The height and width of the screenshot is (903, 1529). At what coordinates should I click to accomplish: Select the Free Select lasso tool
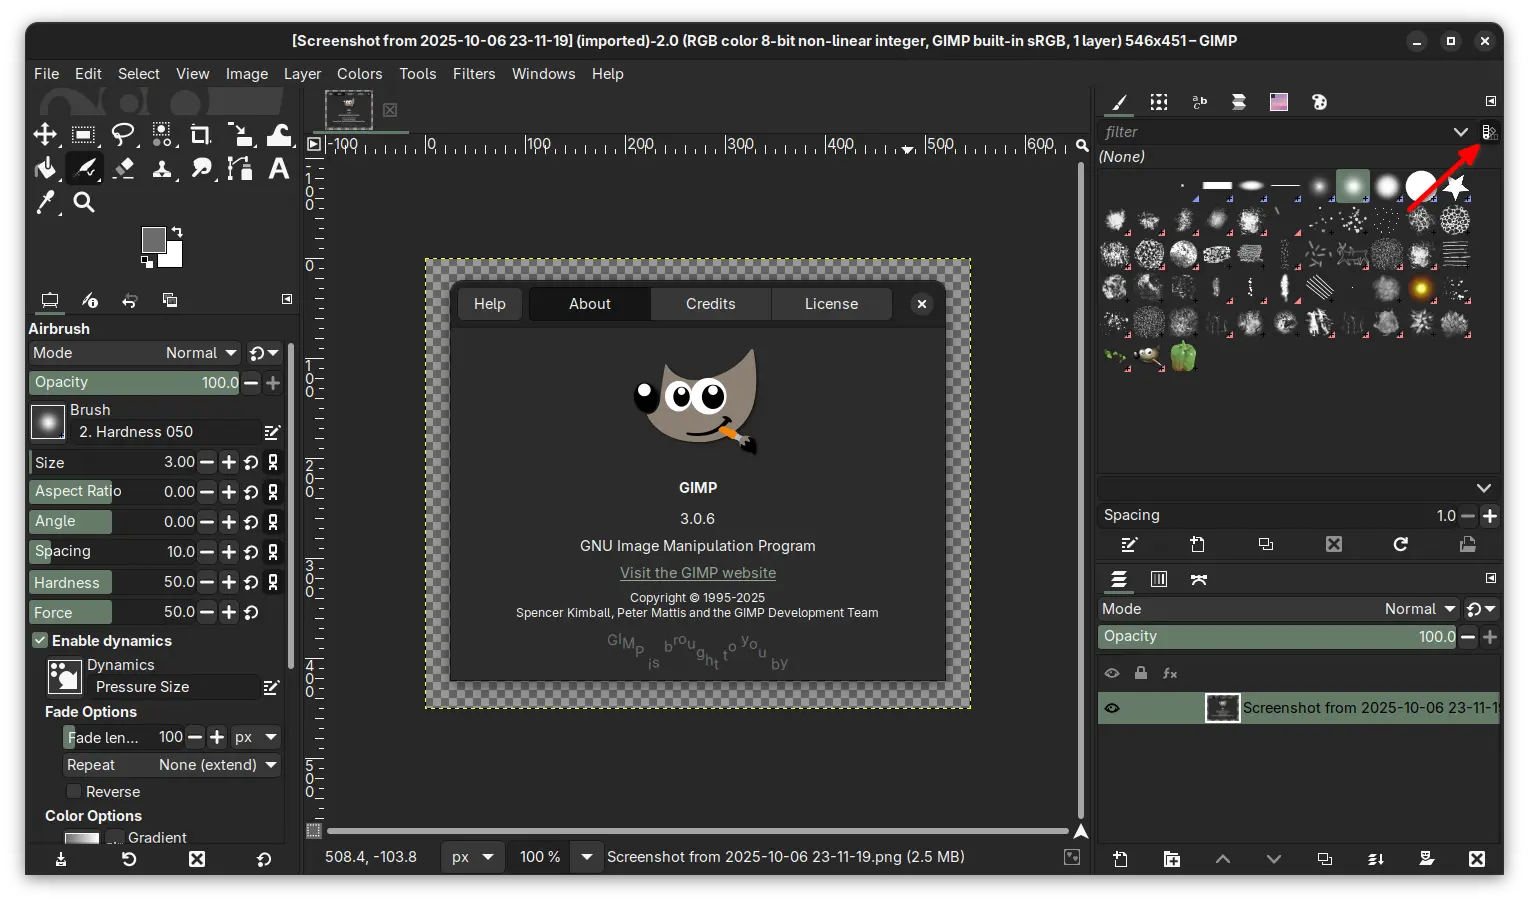[123, 135]
